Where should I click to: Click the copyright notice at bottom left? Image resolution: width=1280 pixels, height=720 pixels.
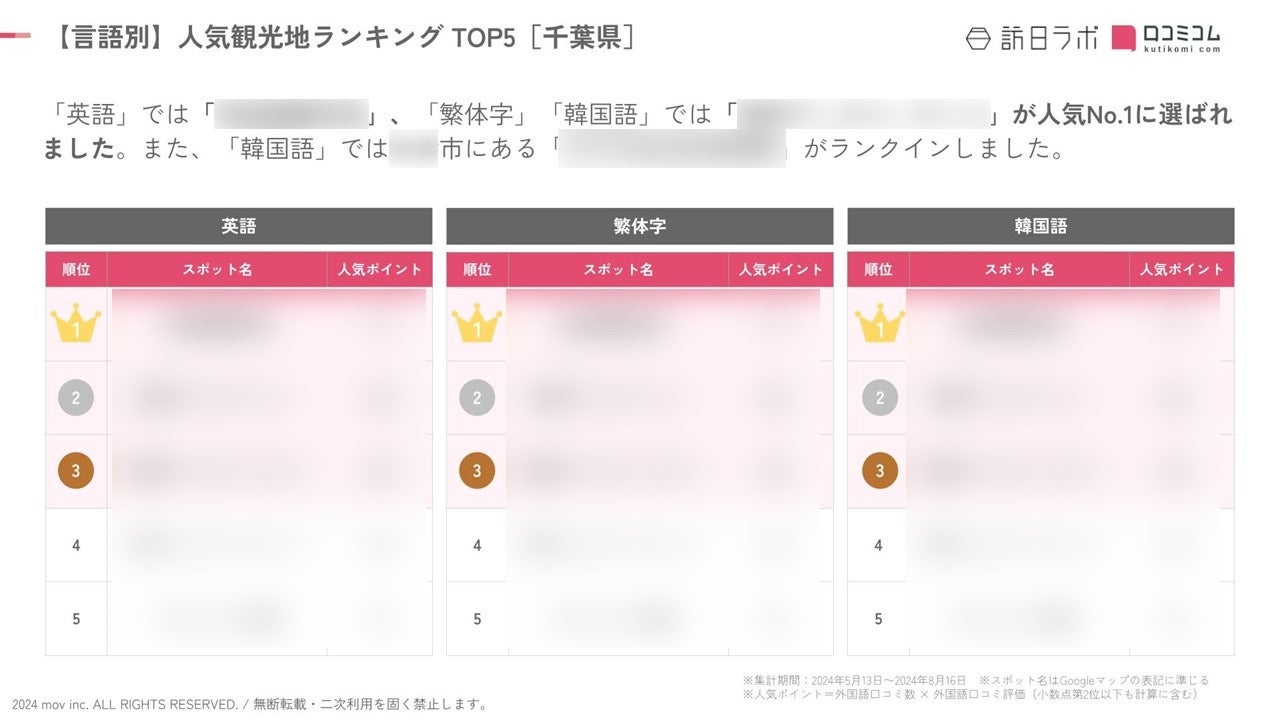[x=250, y=704]
